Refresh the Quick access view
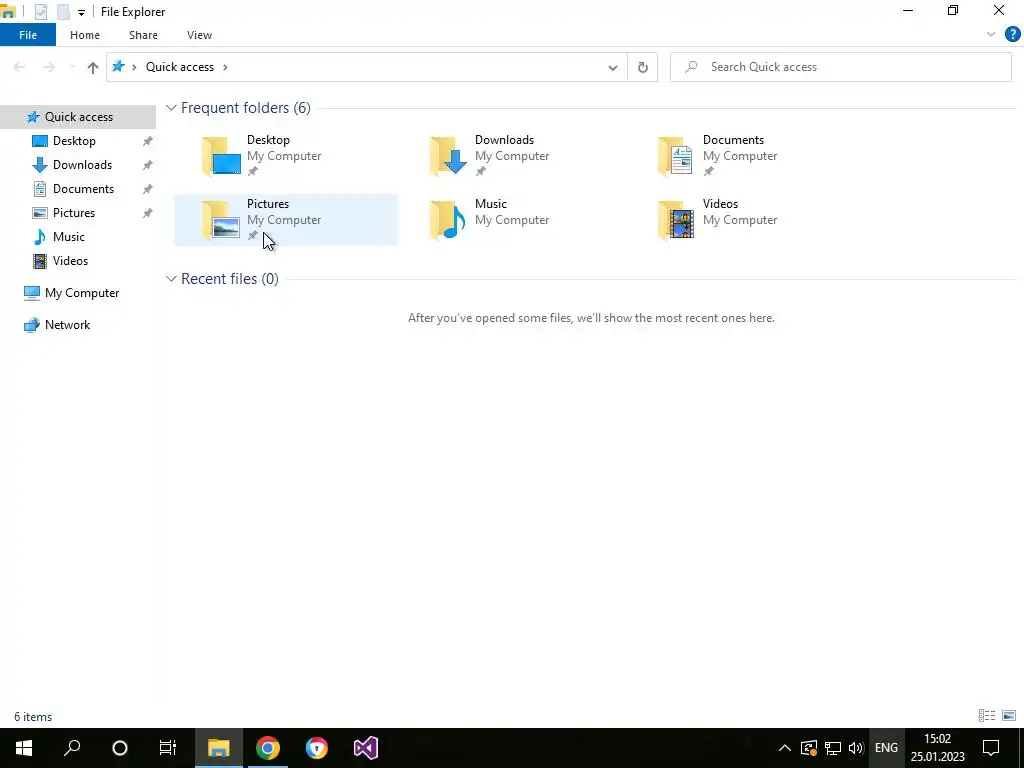This screenshot has height=768, width=1024. pyautogui.click(x=643, y=67)
